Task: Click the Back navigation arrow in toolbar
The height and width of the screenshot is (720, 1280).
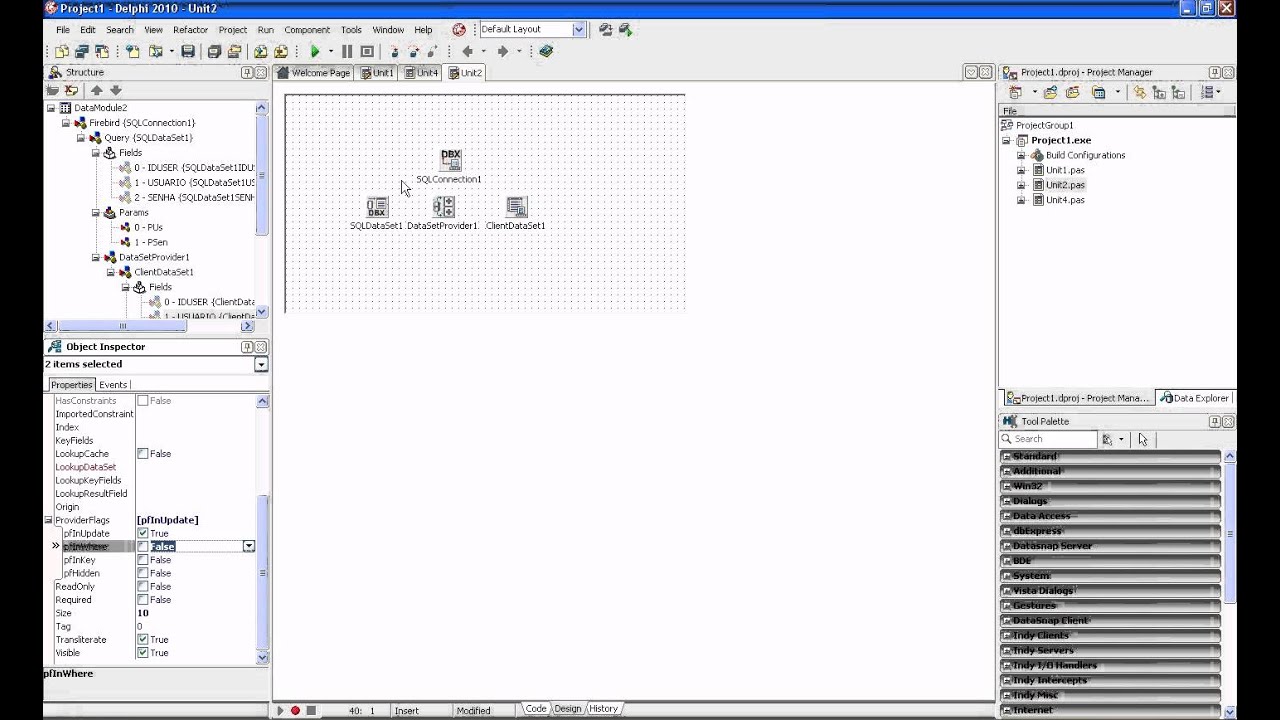Action: point(467,51)
